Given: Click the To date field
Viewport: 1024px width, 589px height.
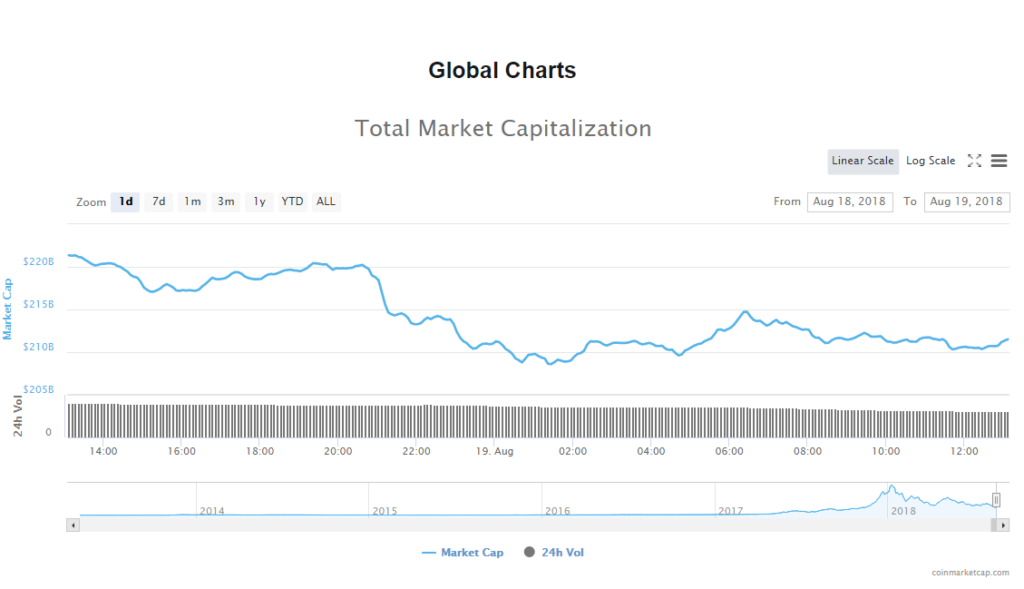Looking at the screenshot, I should 966,202.
